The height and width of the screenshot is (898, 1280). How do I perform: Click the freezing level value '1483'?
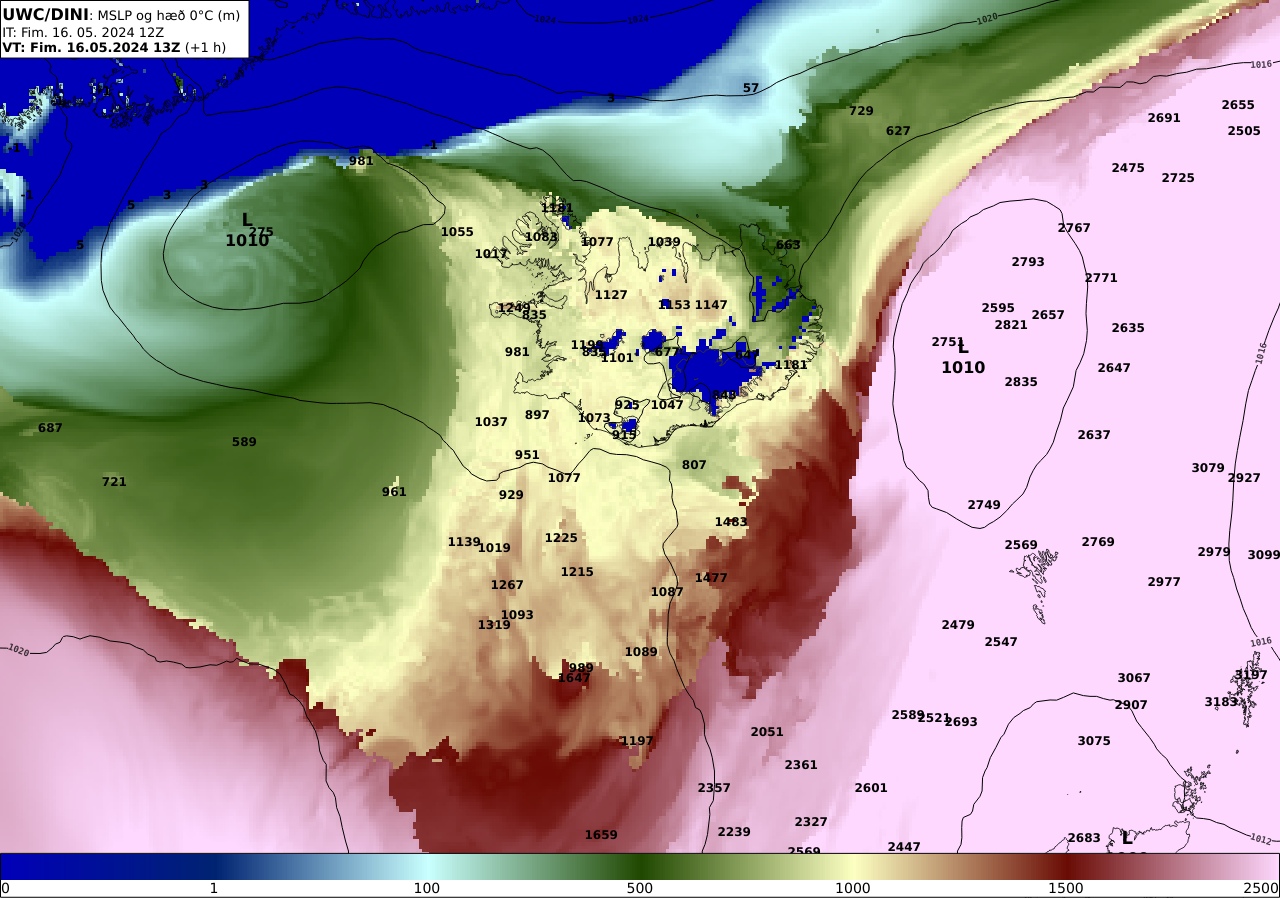point(731,522)
